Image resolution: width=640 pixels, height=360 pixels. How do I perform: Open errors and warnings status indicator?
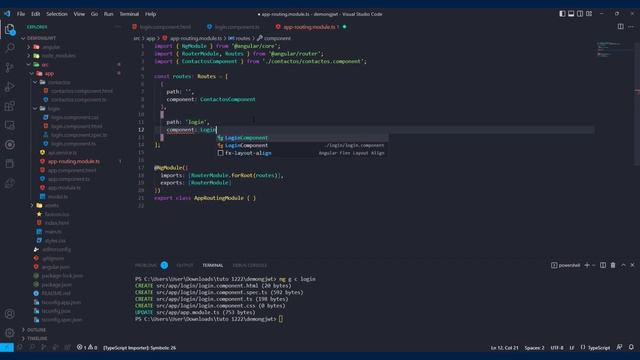(87, 348)
